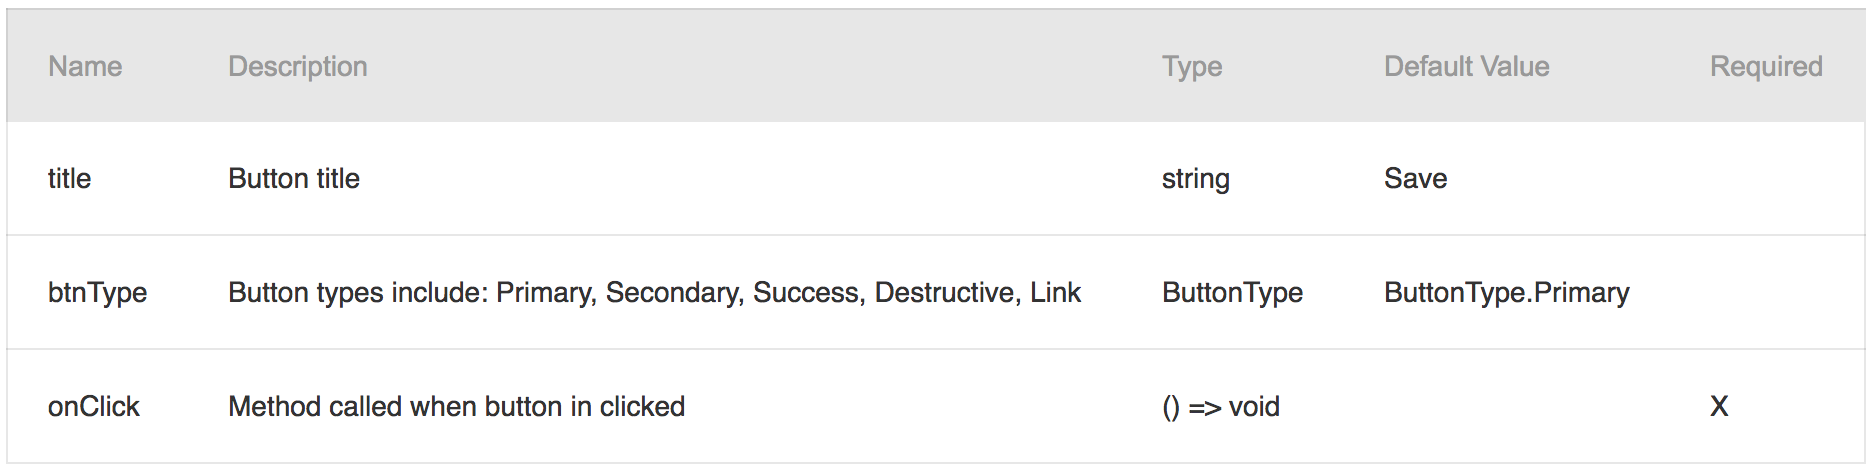The width and height of the screenshot is (1874, 474).
Task: Click the Default Value column header
Action: click(1467, 66)
